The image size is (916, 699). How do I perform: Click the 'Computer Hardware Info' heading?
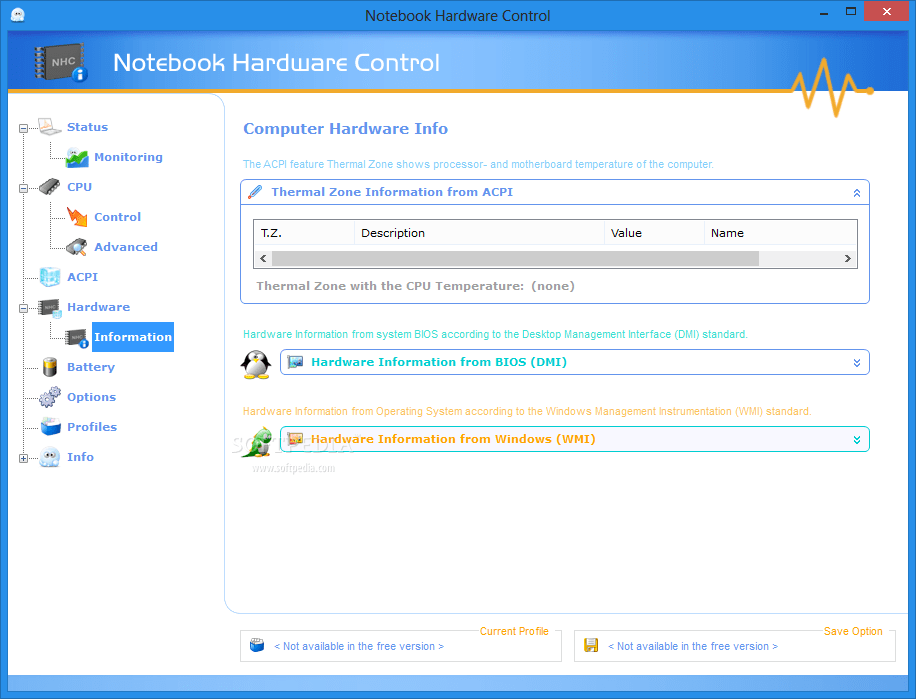pos(345,128)
